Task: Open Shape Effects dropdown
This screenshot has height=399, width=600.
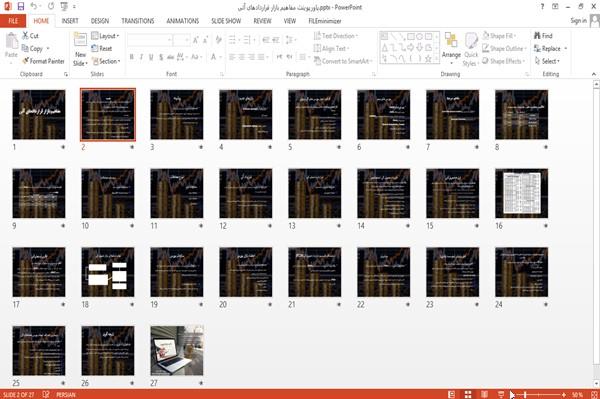Action: 503,61
